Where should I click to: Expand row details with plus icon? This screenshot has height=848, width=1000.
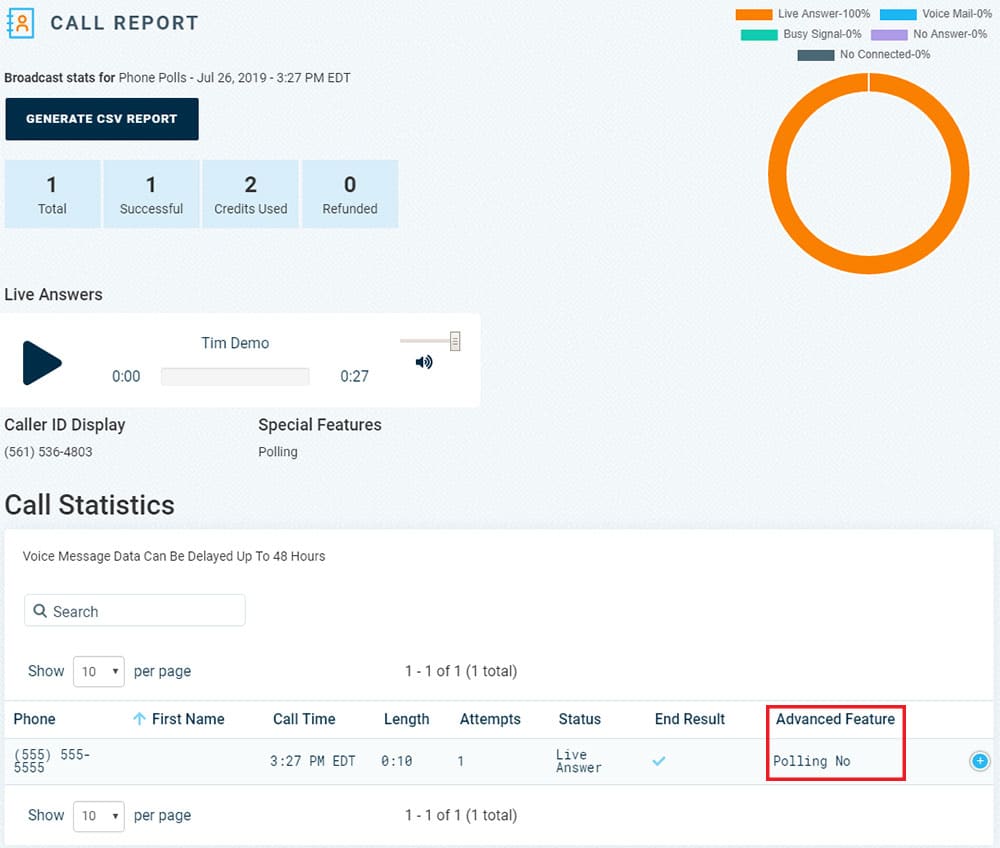point(980,761)
